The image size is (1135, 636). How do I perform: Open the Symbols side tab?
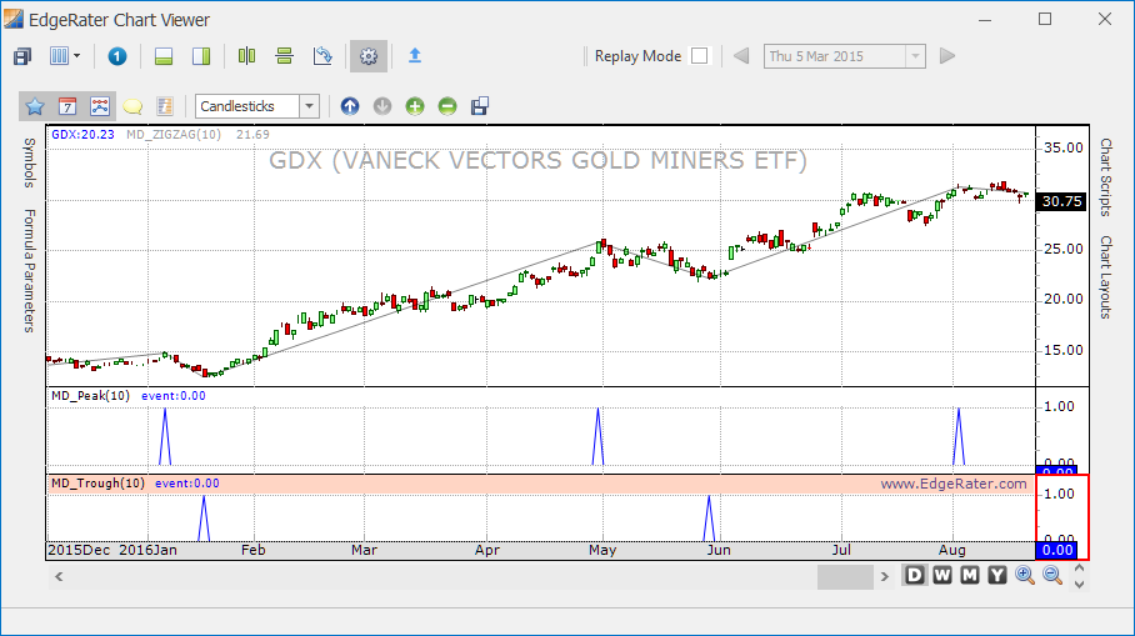pos(29,163)
